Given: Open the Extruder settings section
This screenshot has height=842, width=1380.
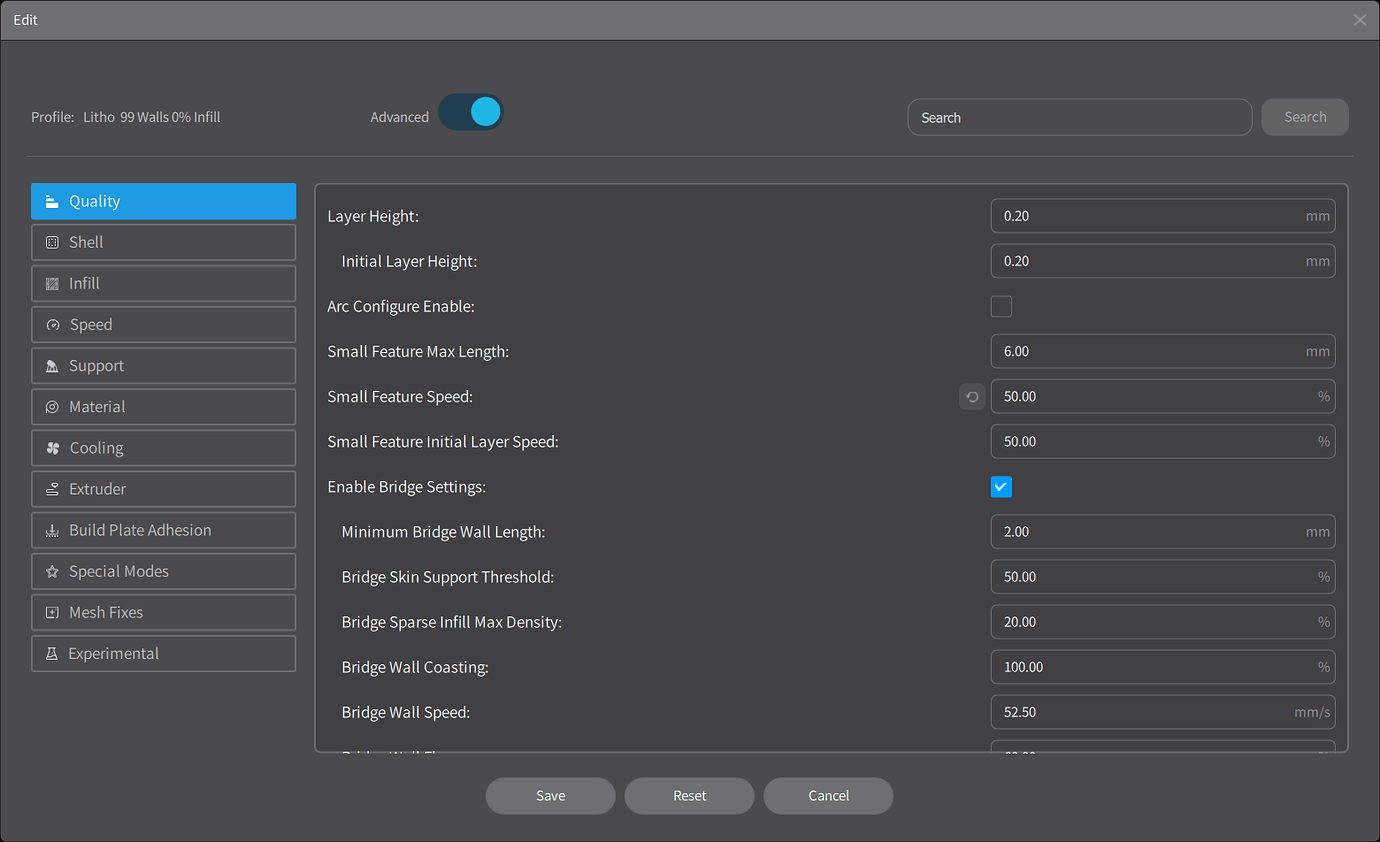Looking at the screenshot, I should tap(163, 488).
